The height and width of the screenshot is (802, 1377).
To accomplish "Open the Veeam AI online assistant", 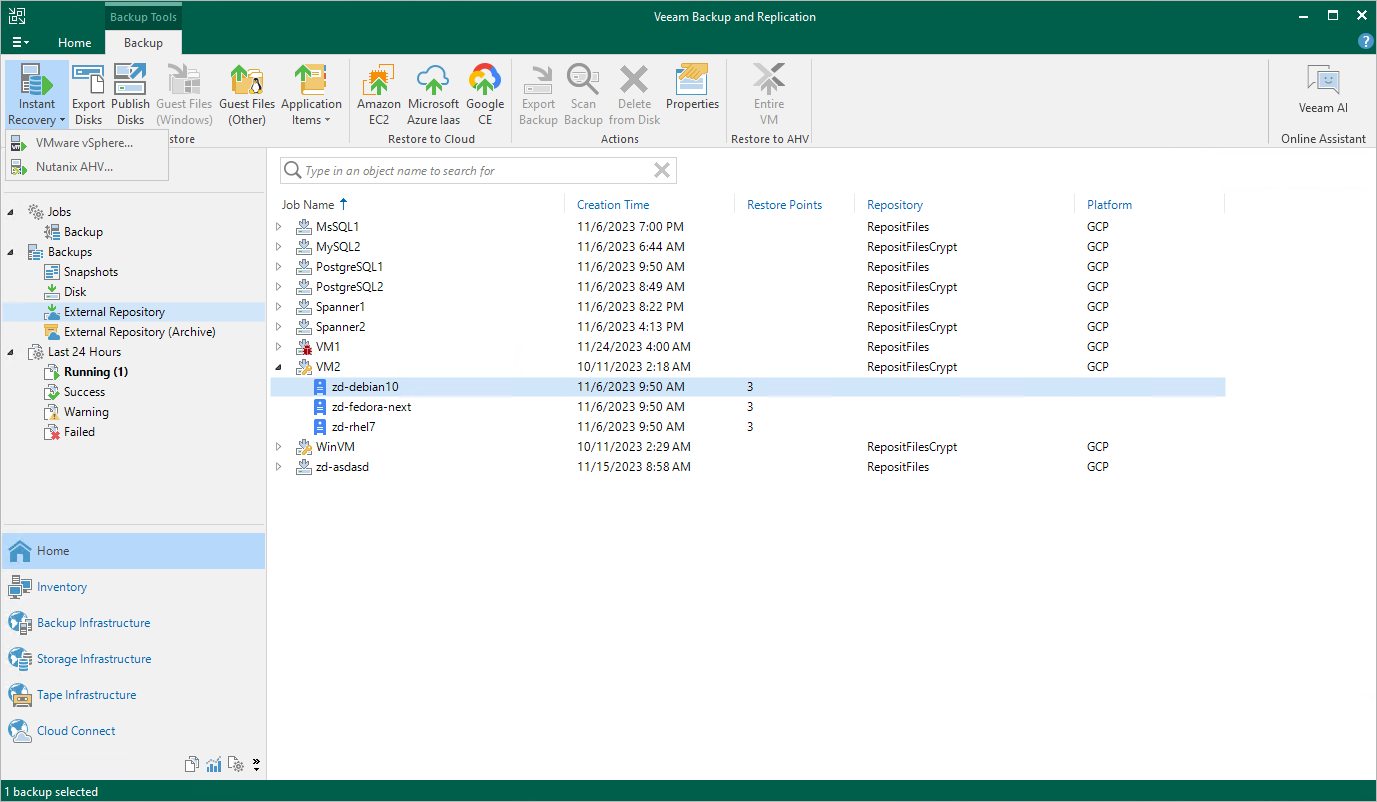I will click(1323, 90).
